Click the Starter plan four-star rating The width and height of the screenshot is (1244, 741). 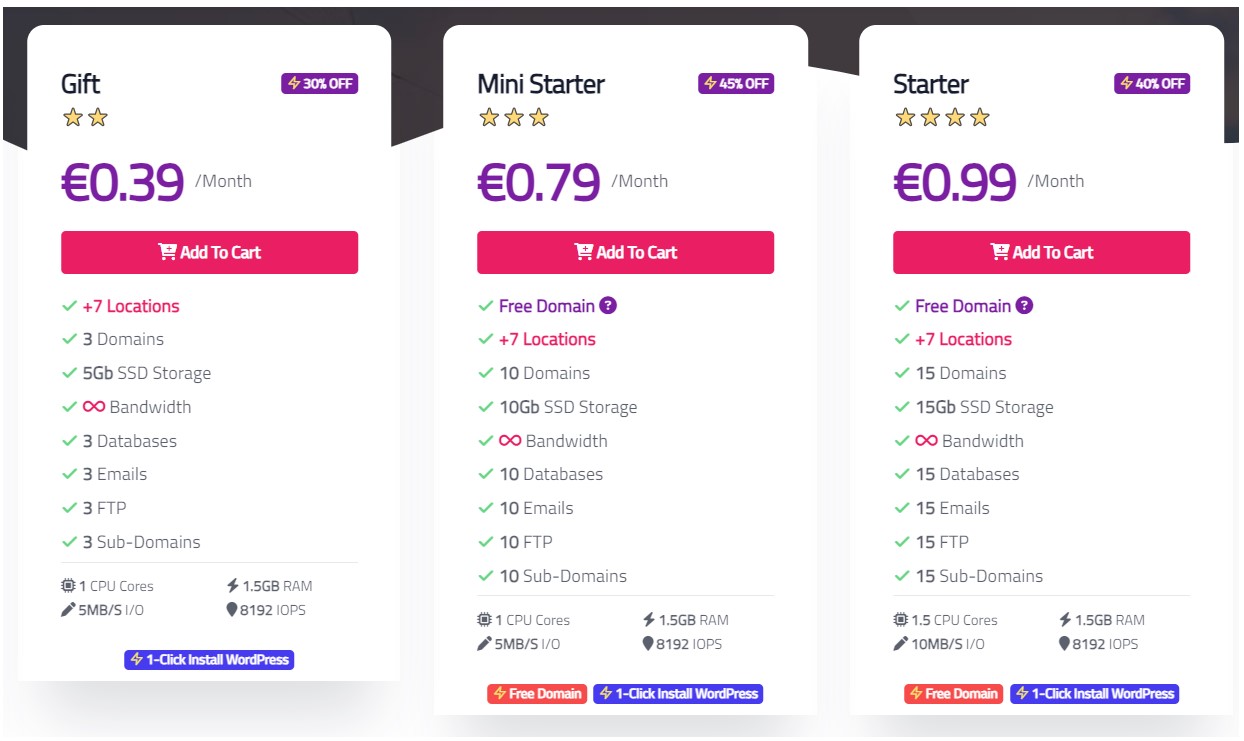coord(942,118)
